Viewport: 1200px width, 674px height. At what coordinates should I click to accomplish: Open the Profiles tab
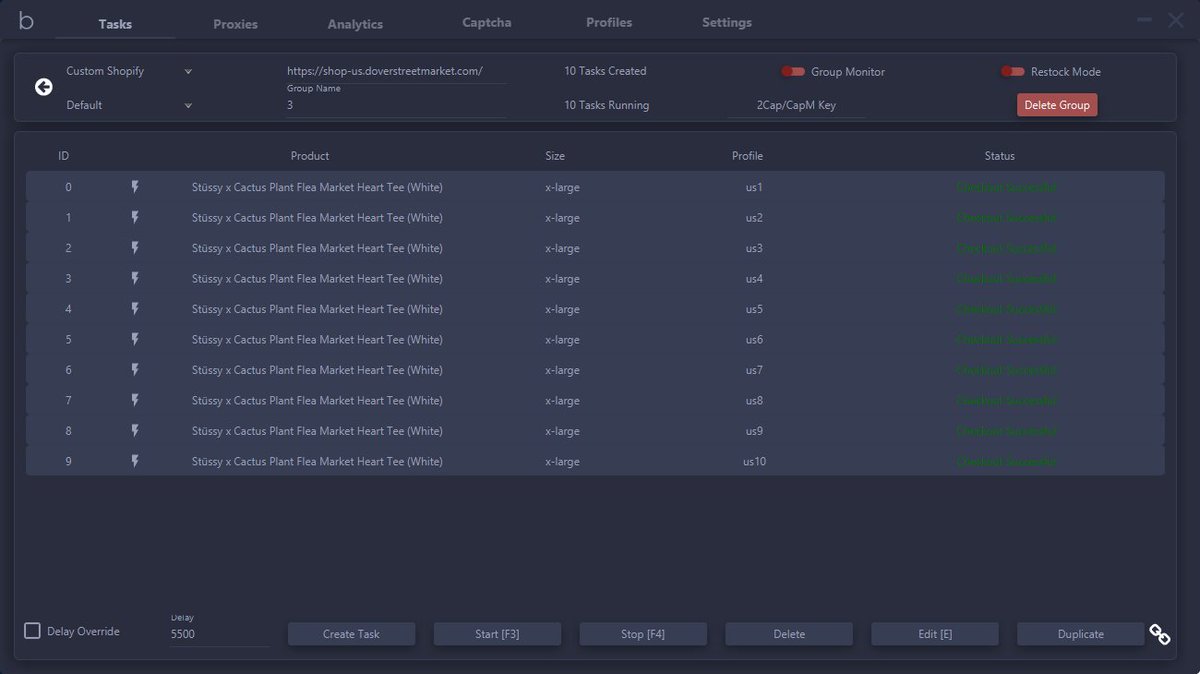(x=609, y=22)
